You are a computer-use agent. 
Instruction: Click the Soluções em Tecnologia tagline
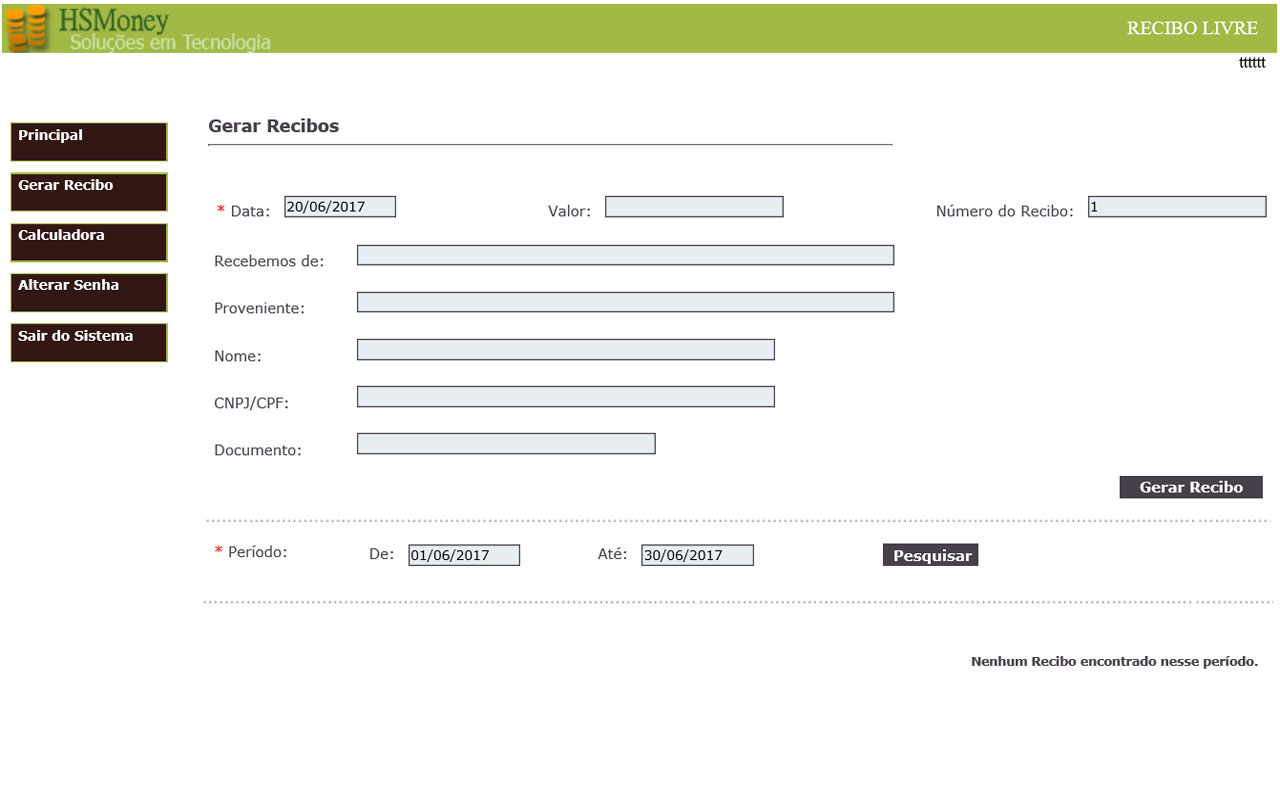pos(170,42)
